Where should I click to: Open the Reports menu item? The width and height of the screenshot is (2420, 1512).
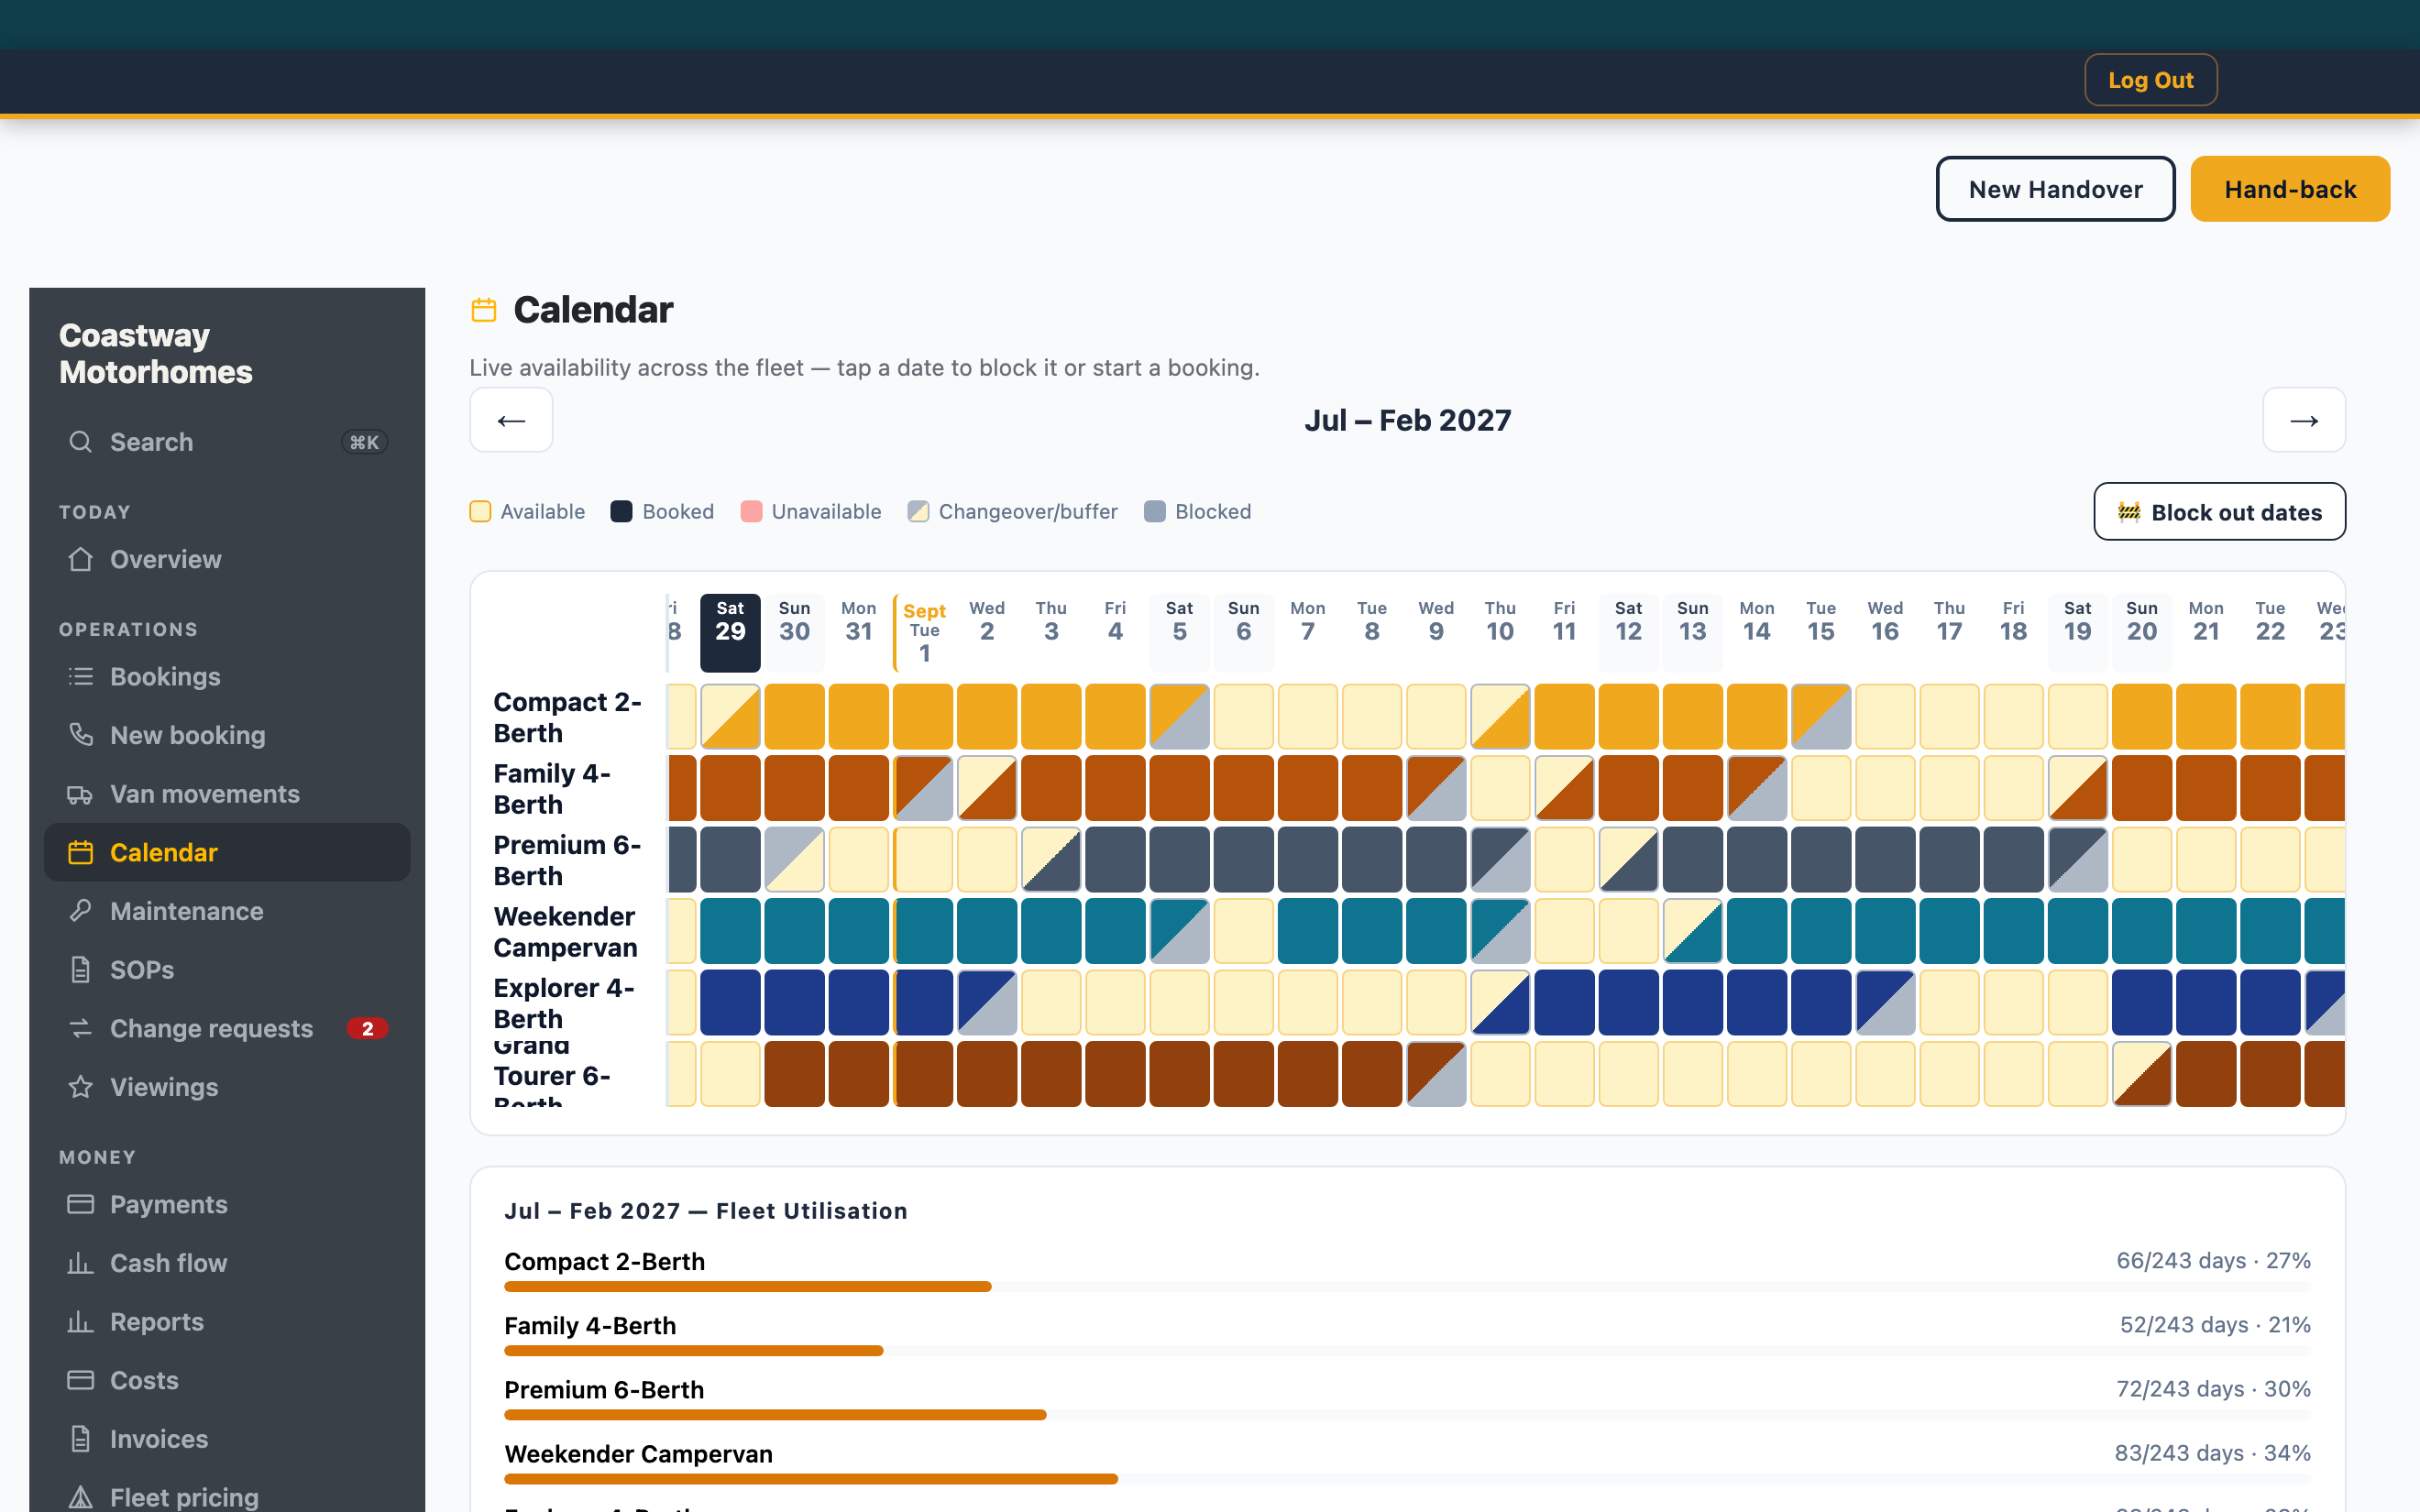[x=227, y=1322]
